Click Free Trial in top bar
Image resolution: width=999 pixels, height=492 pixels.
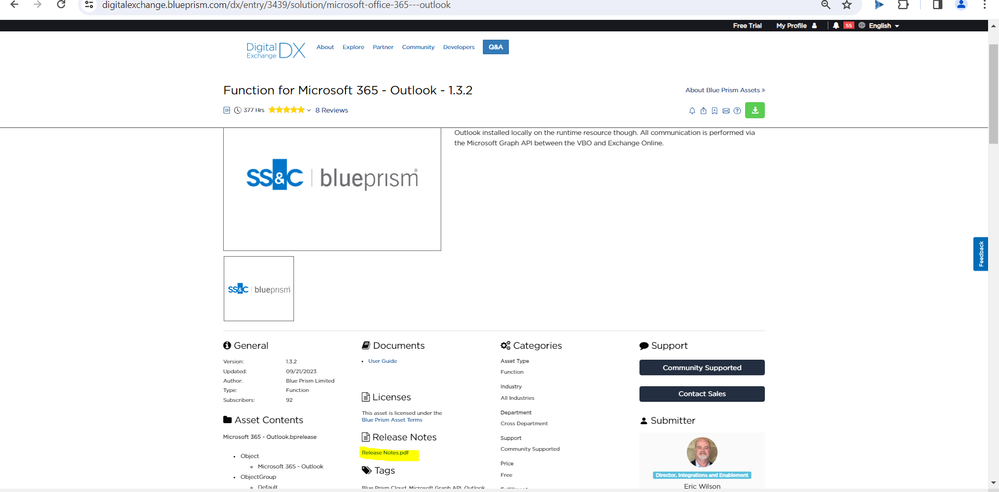click(x=747, y=26)
